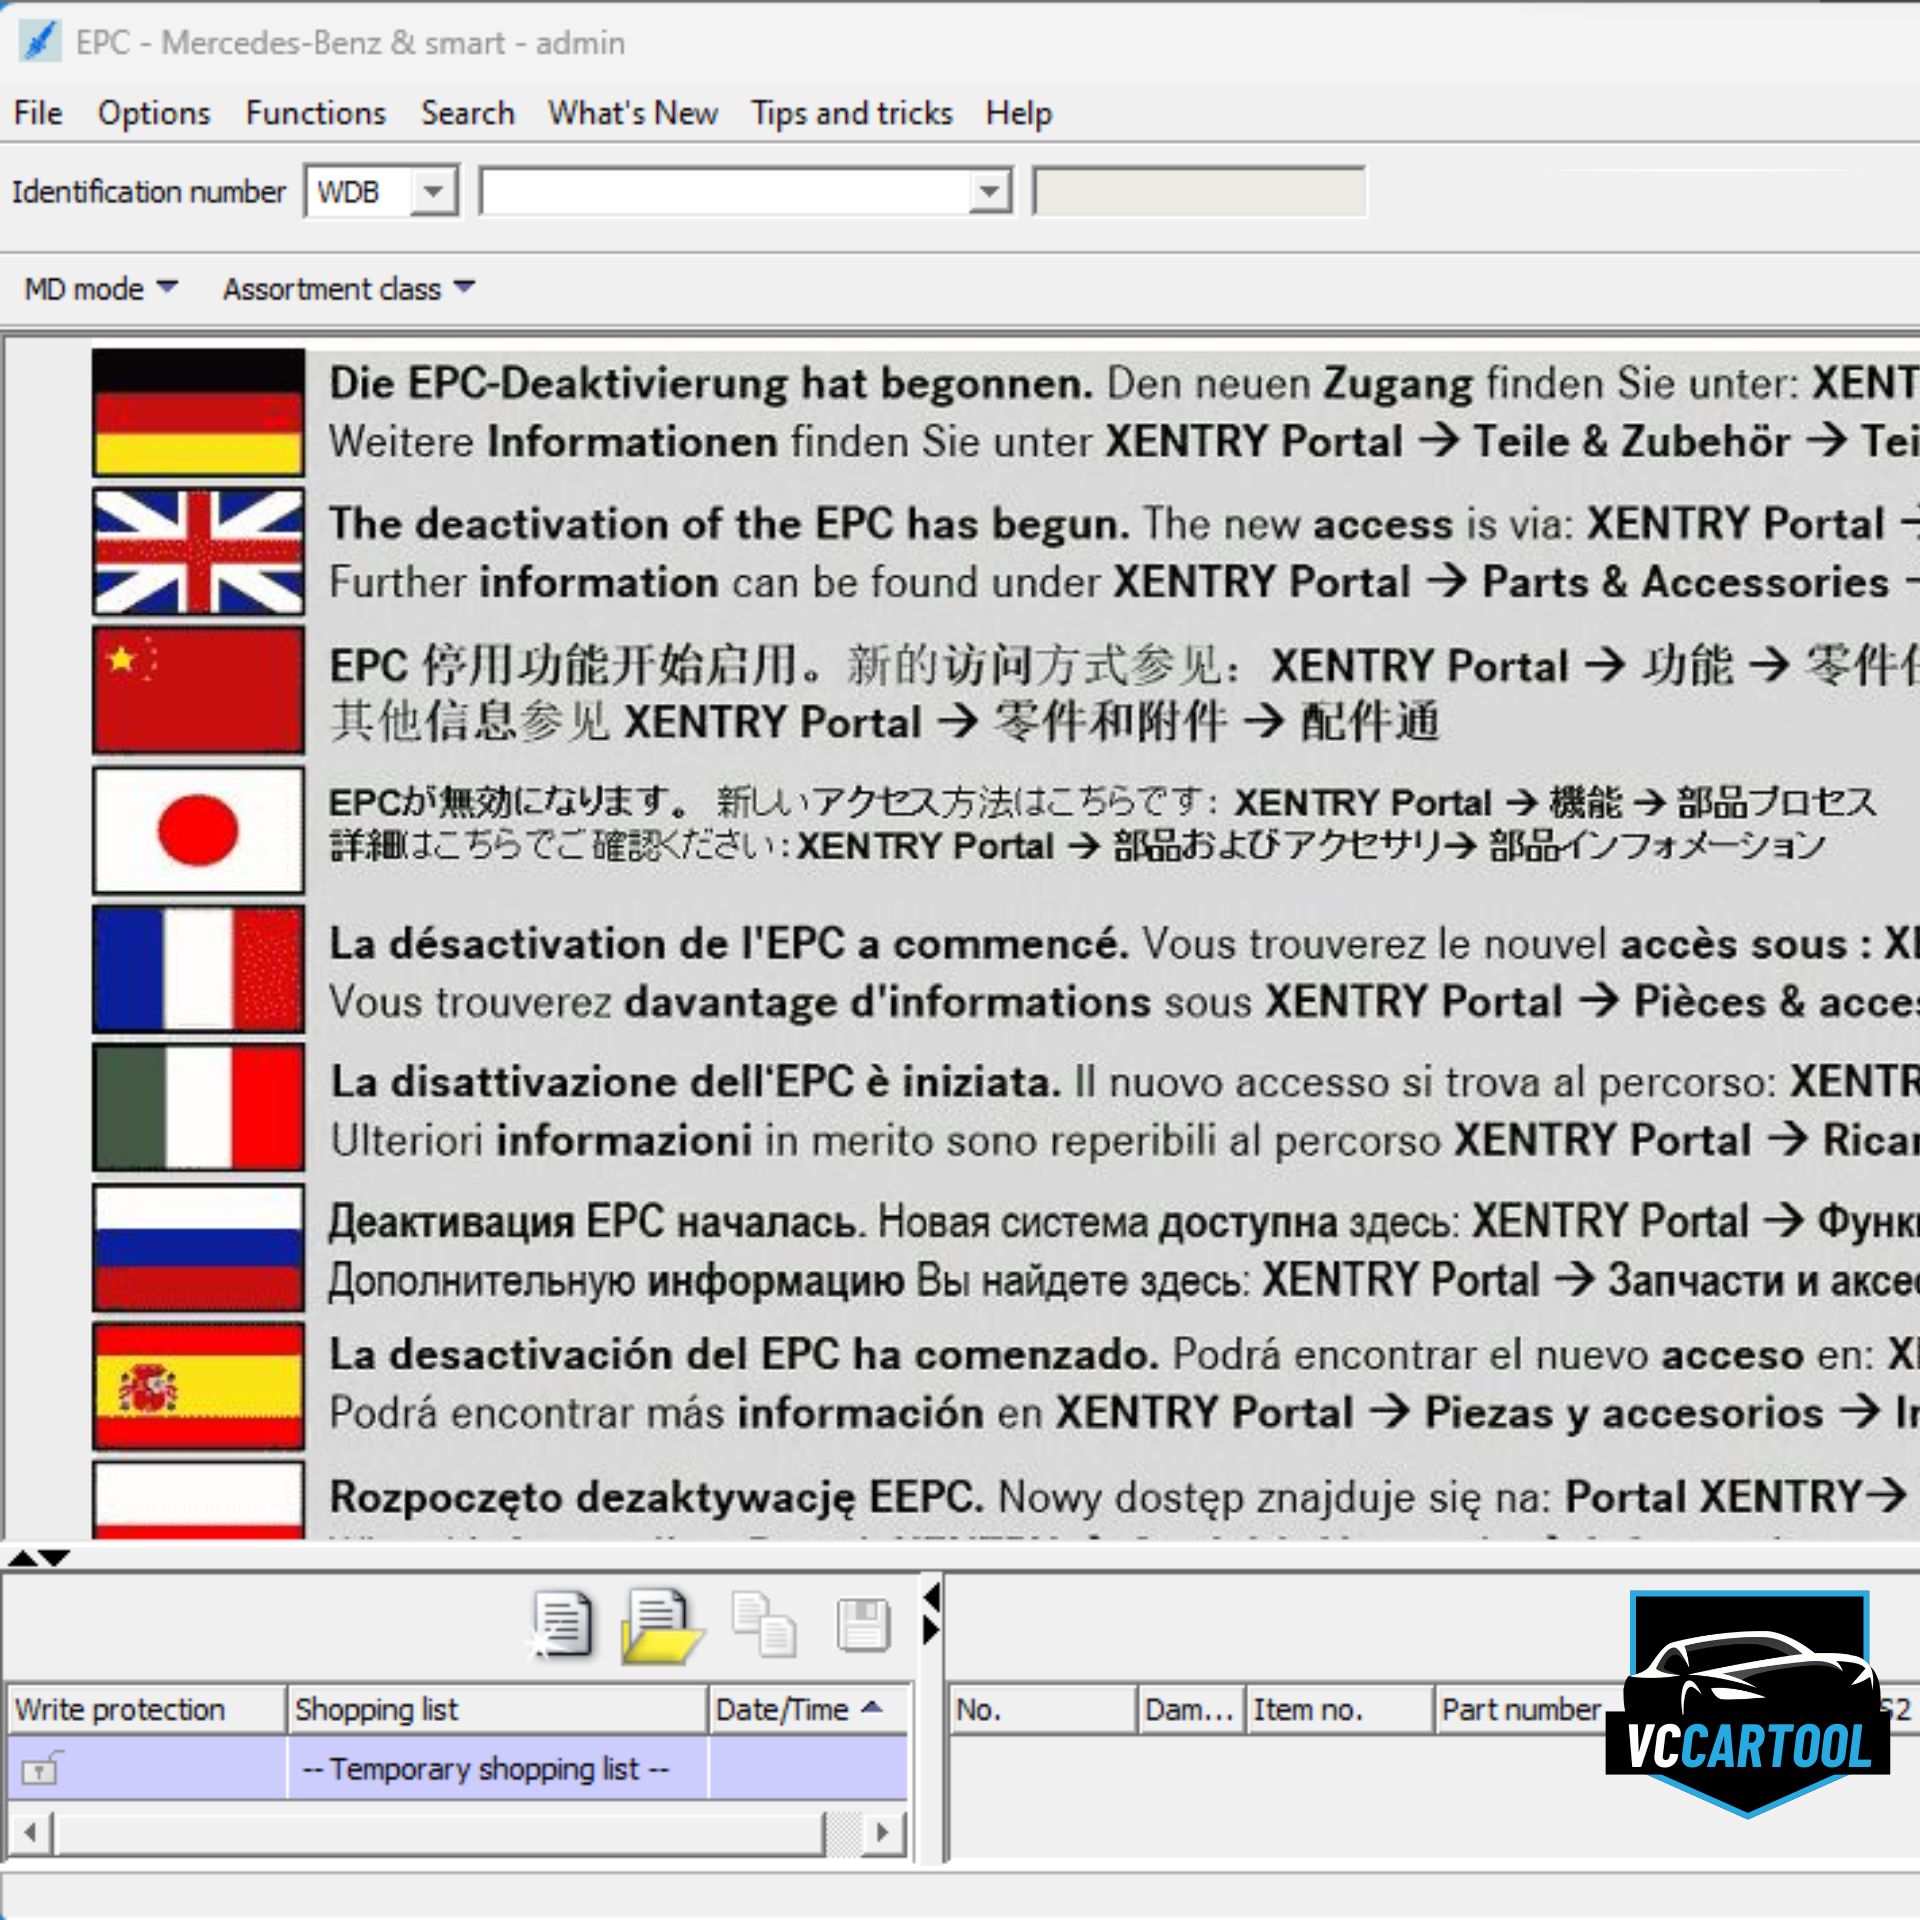Click the EPC application icon in title bar
The width and height of the screenshot is (1920, 1920).
click(x=40, y=42)
